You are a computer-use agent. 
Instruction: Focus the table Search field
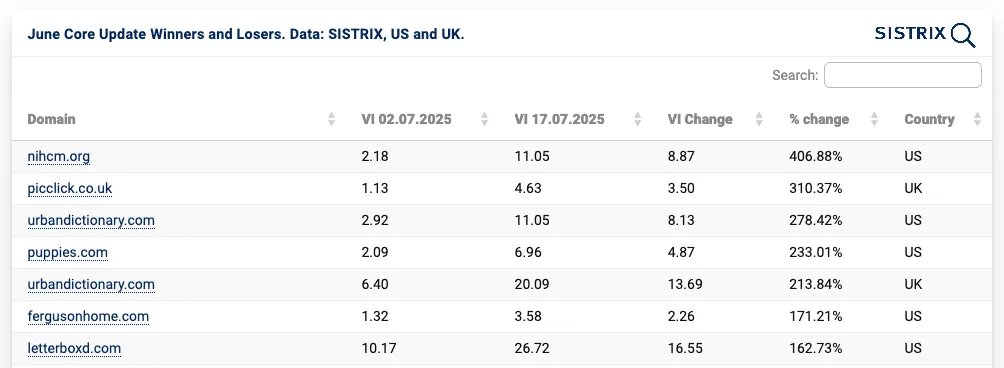903,75
